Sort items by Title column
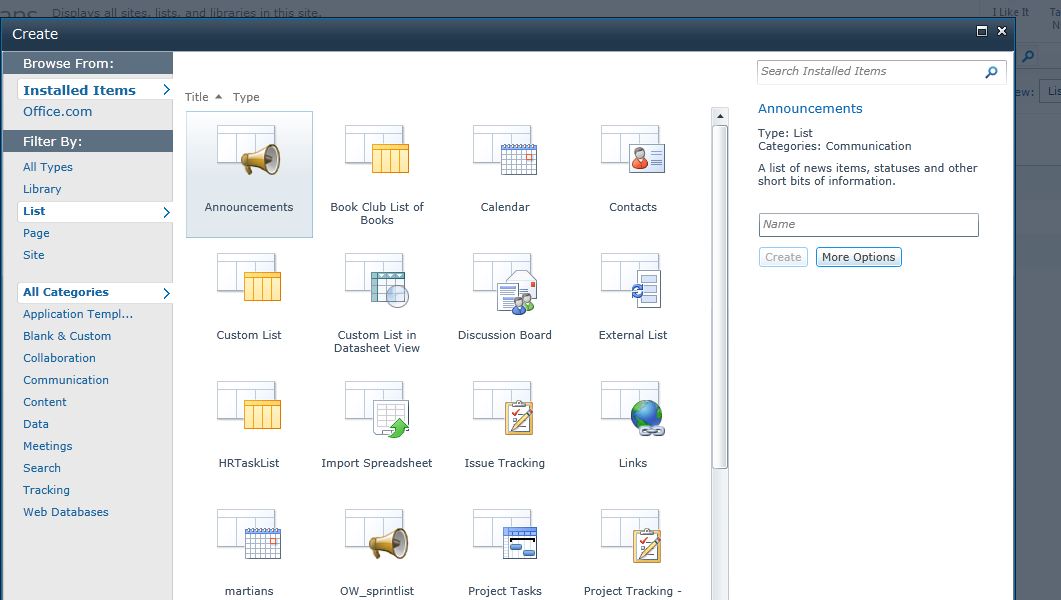The height and width of the screenshot is (600, 1061). click(x=197, y=97)
